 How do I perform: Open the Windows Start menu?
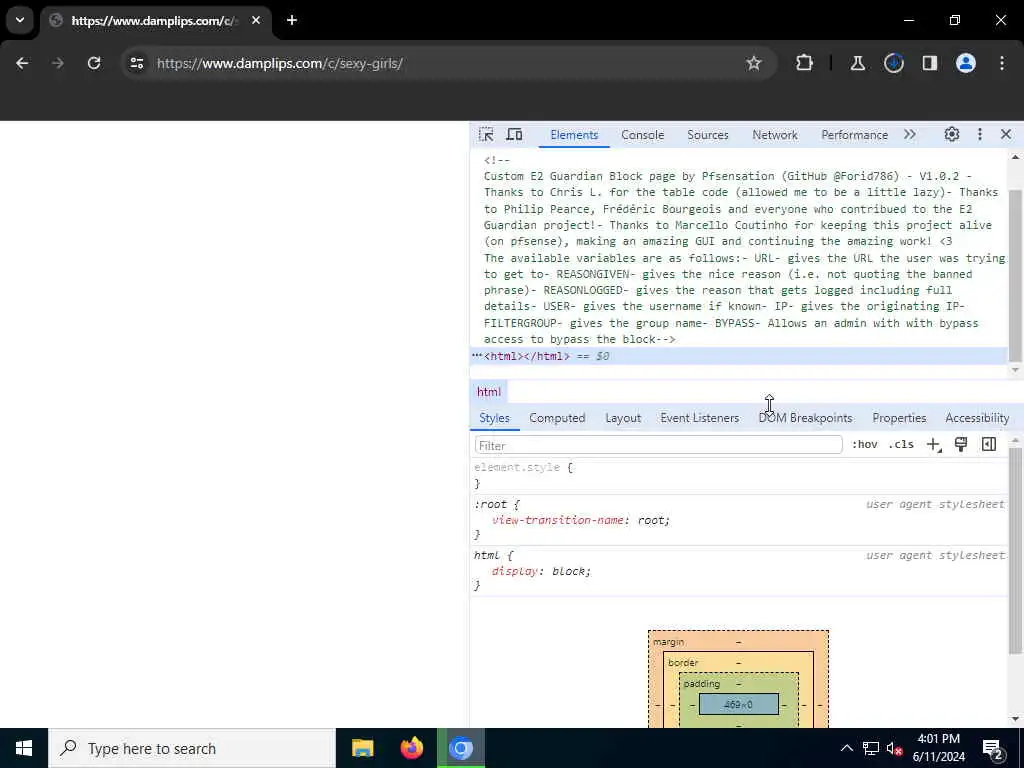[24, 748]
